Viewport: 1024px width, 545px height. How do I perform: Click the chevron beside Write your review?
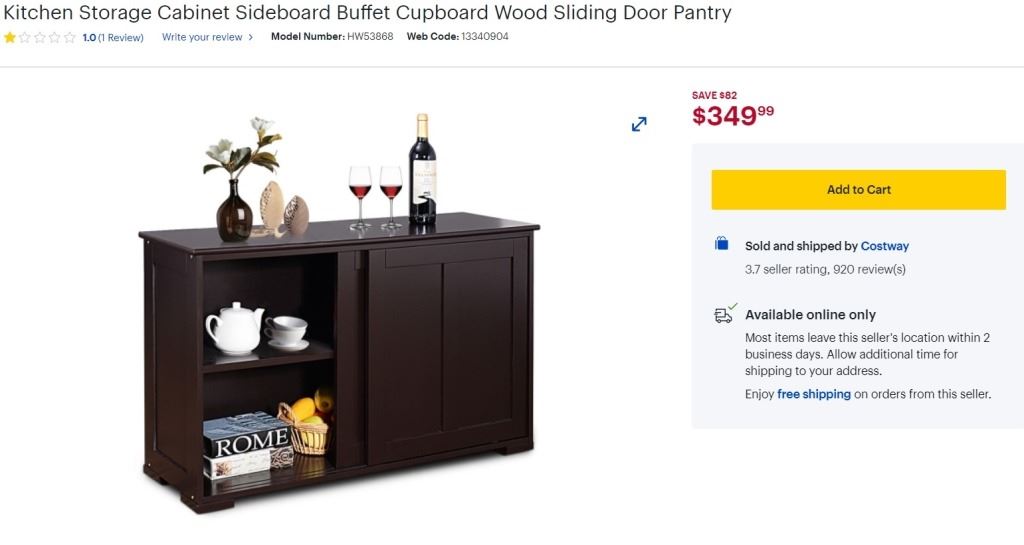251,37
